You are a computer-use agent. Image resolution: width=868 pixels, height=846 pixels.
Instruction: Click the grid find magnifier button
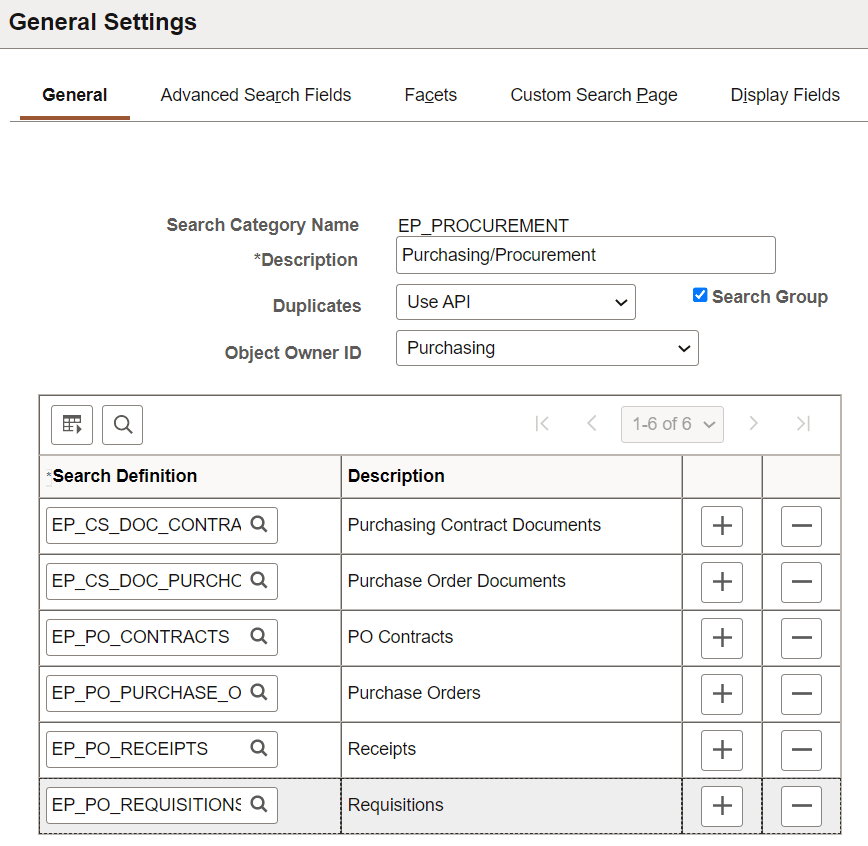(122, 425)
